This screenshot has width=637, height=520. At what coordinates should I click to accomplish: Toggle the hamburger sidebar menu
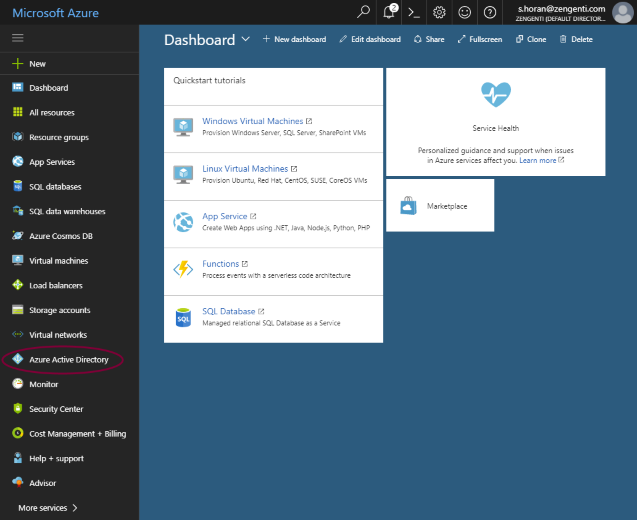tap(17, 38)
